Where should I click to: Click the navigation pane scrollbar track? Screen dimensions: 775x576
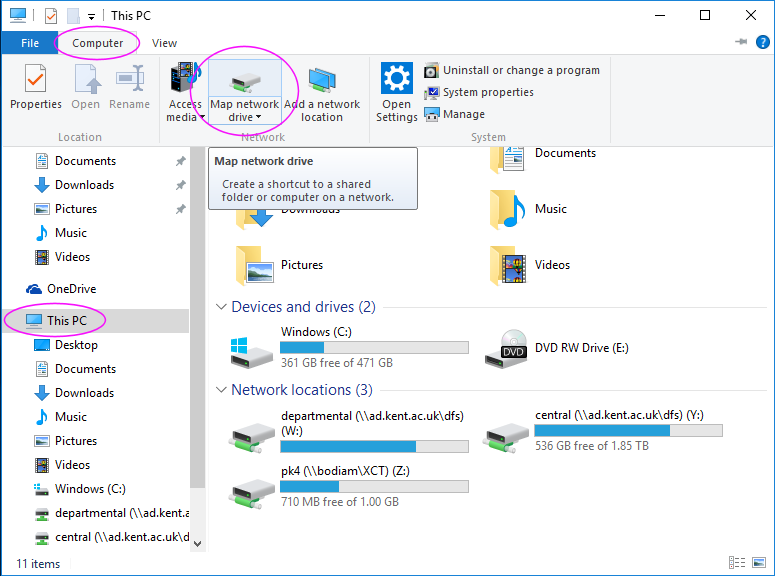point(198,512)
